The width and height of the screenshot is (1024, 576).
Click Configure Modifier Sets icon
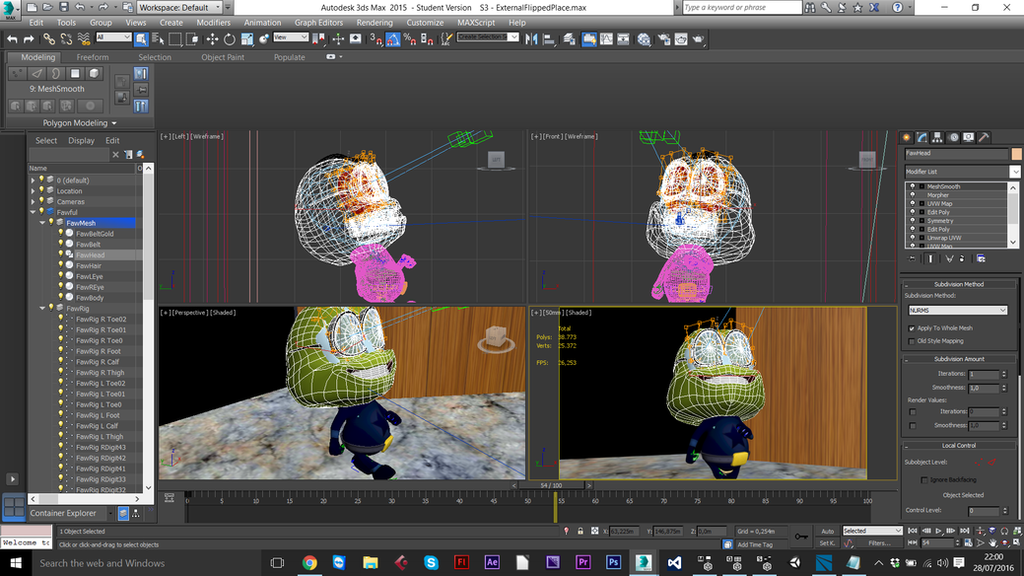point(981,259)
